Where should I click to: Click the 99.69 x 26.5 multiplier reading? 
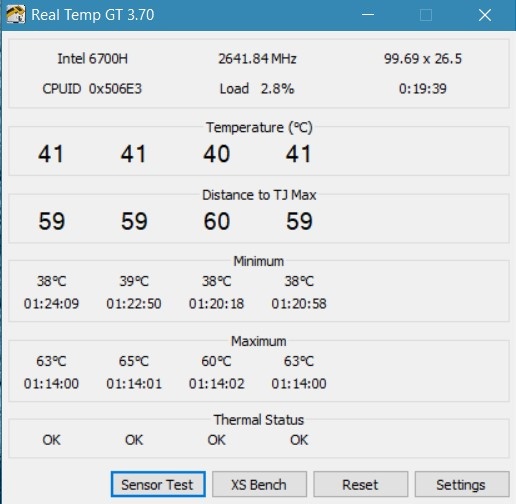click(x=423, y=59)
